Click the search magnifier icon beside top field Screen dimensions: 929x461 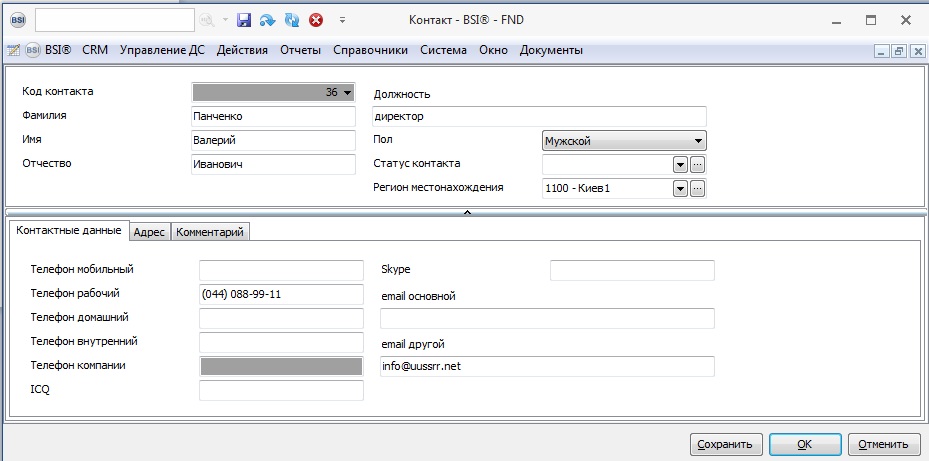click(208, 19)
